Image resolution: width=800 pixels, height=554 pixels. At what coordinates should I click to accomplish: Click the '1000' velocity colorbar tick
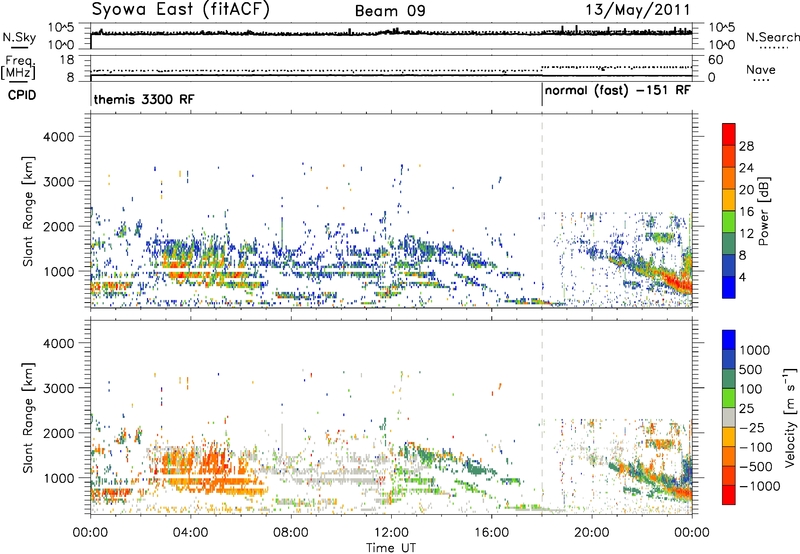[x=754, y=350]
